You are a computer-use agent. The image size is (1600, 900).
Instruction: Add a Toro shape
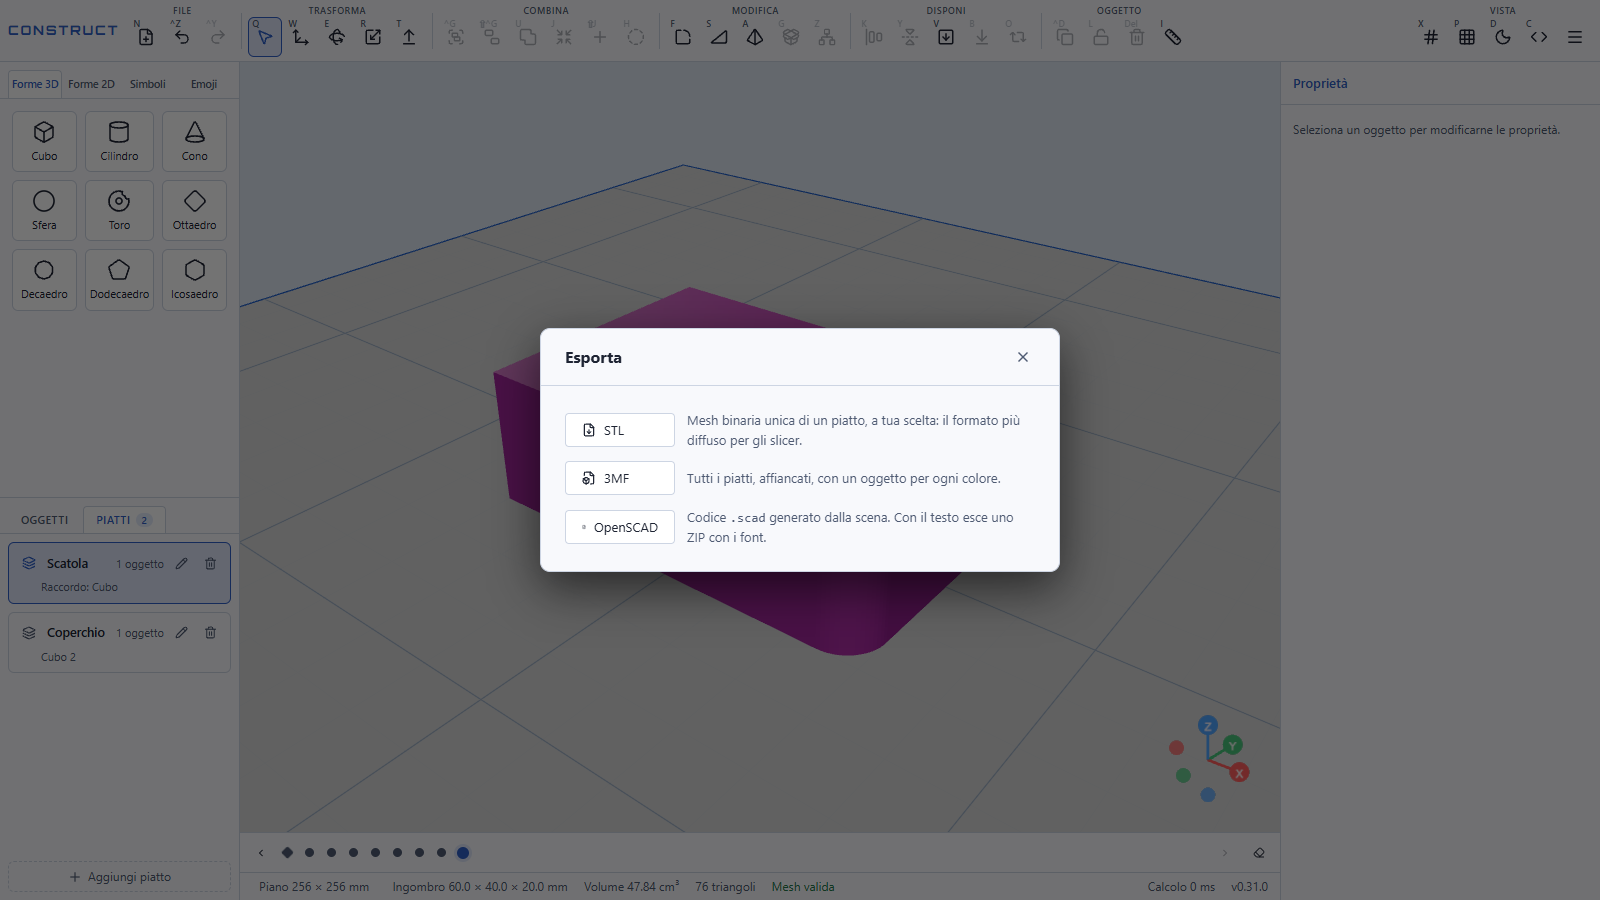coord(119,210)
